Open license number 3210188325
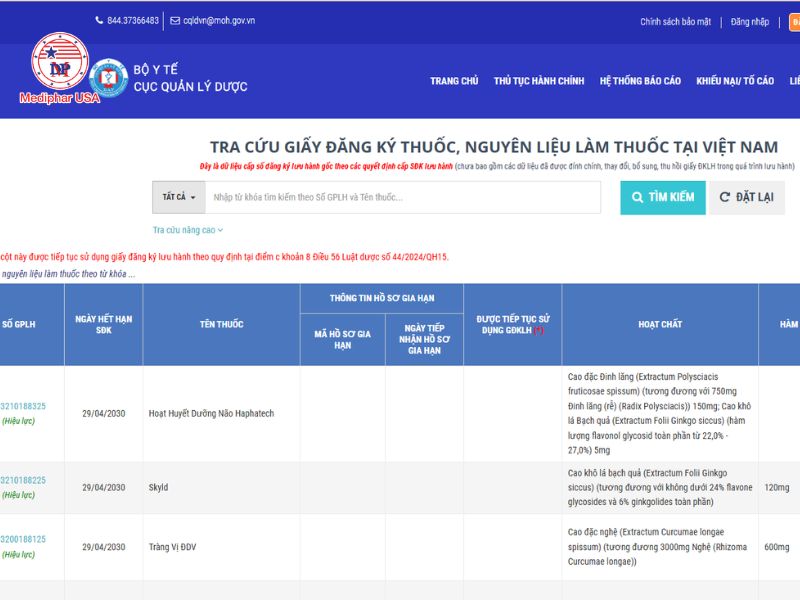The width and height of the screenshot is (800, 600). (x=23, y=406)
